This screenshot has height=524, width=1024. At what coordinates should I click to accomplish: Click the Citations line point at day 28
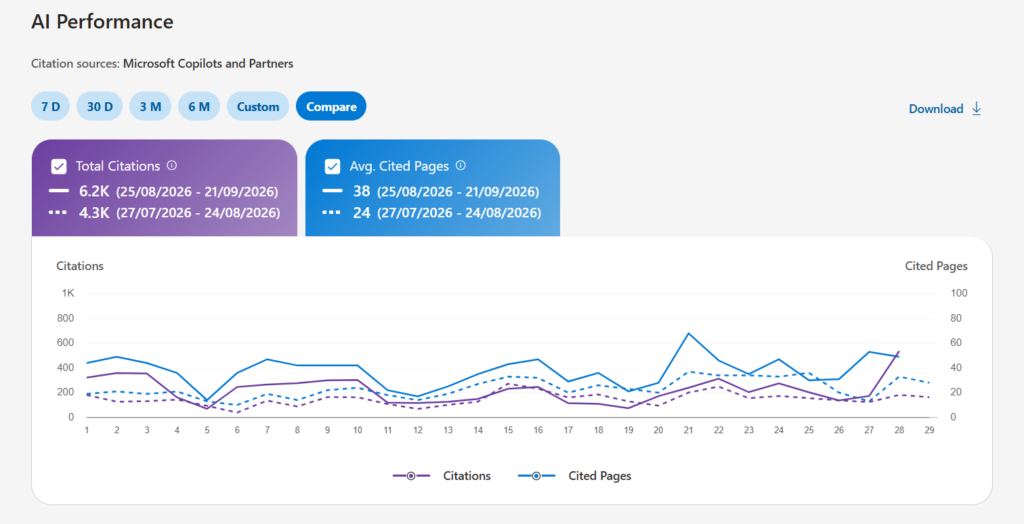[x=899, y=352]
